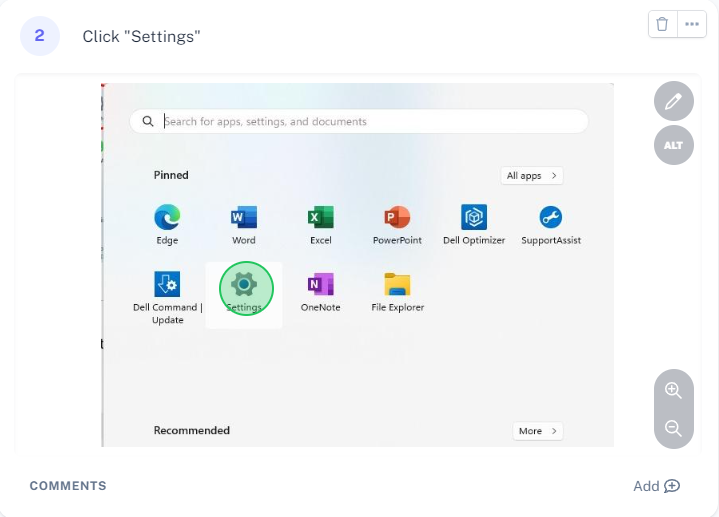Focus the Start menu search field
The image size is (719, 517).
[x=359, y=121]
